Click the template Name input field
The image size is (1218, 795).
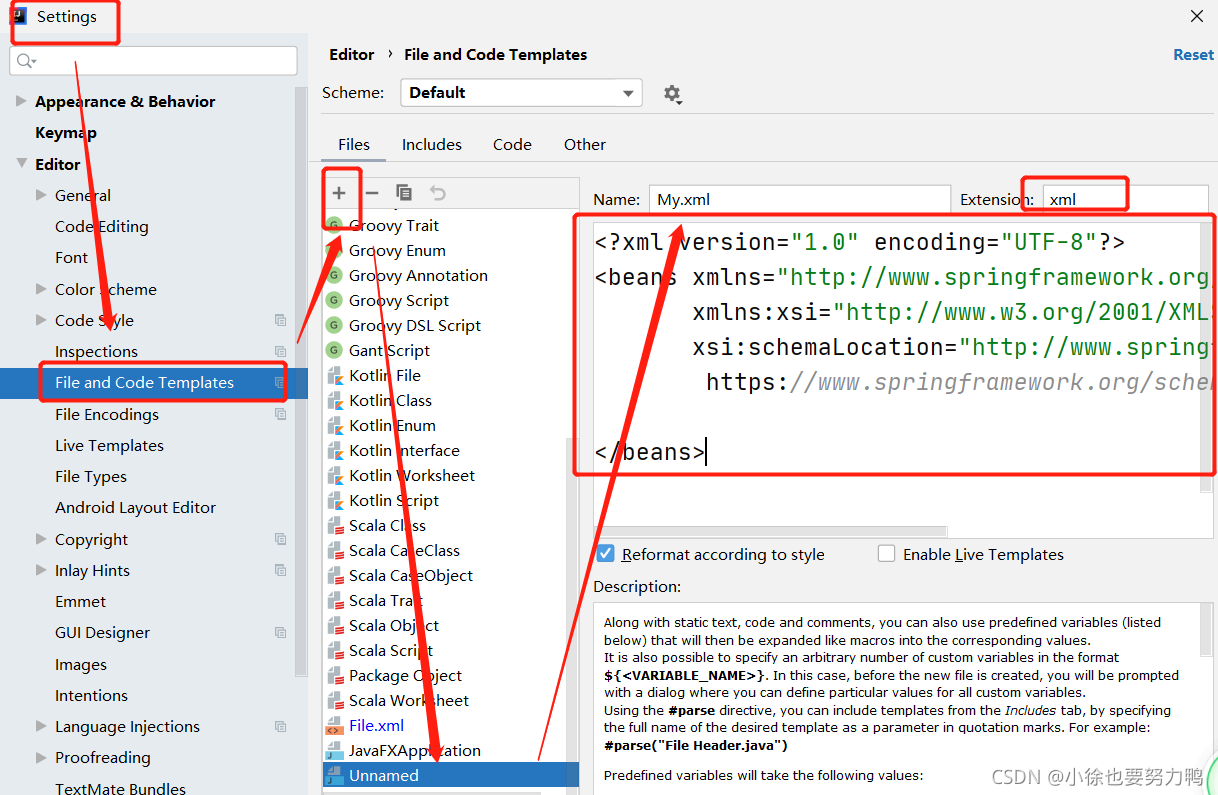(800, 199)
